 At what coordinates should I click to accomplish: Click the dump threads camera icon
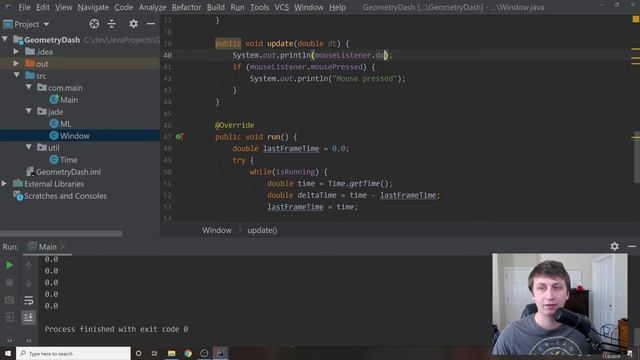tap(9, 300)
